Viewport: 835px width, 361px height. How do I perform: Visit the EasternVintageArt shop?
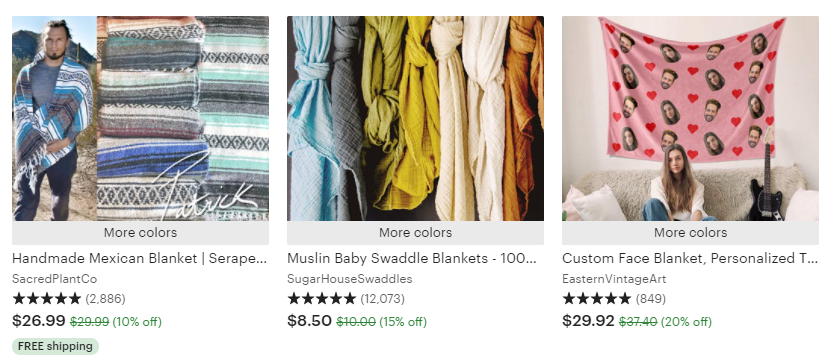click(614, 279)
